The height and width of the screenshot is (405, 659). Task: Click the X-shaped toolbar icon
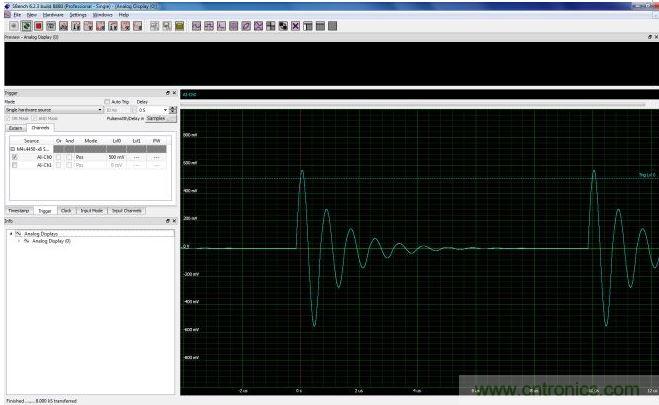click(295, 25)
